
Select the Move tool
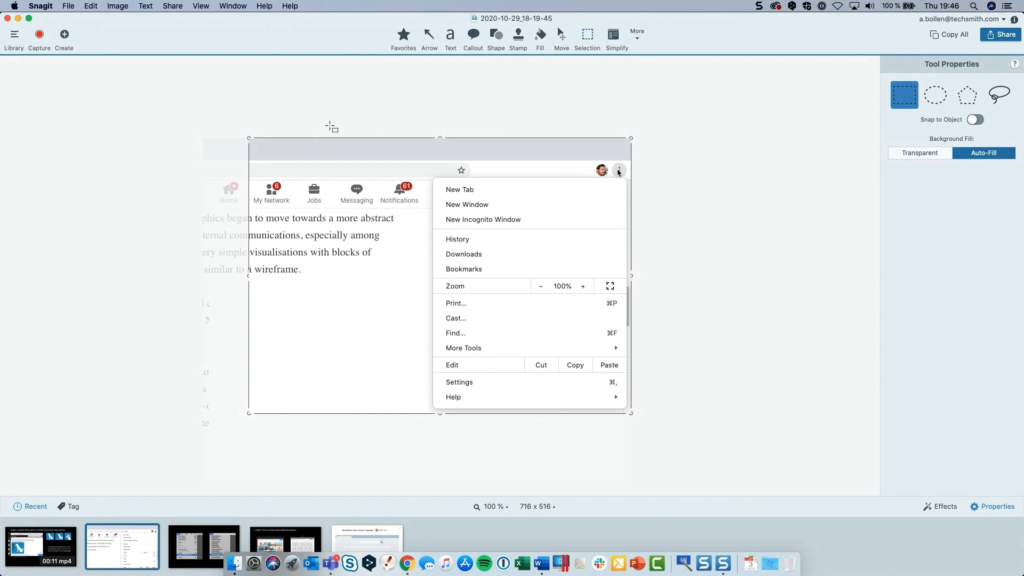561,39
